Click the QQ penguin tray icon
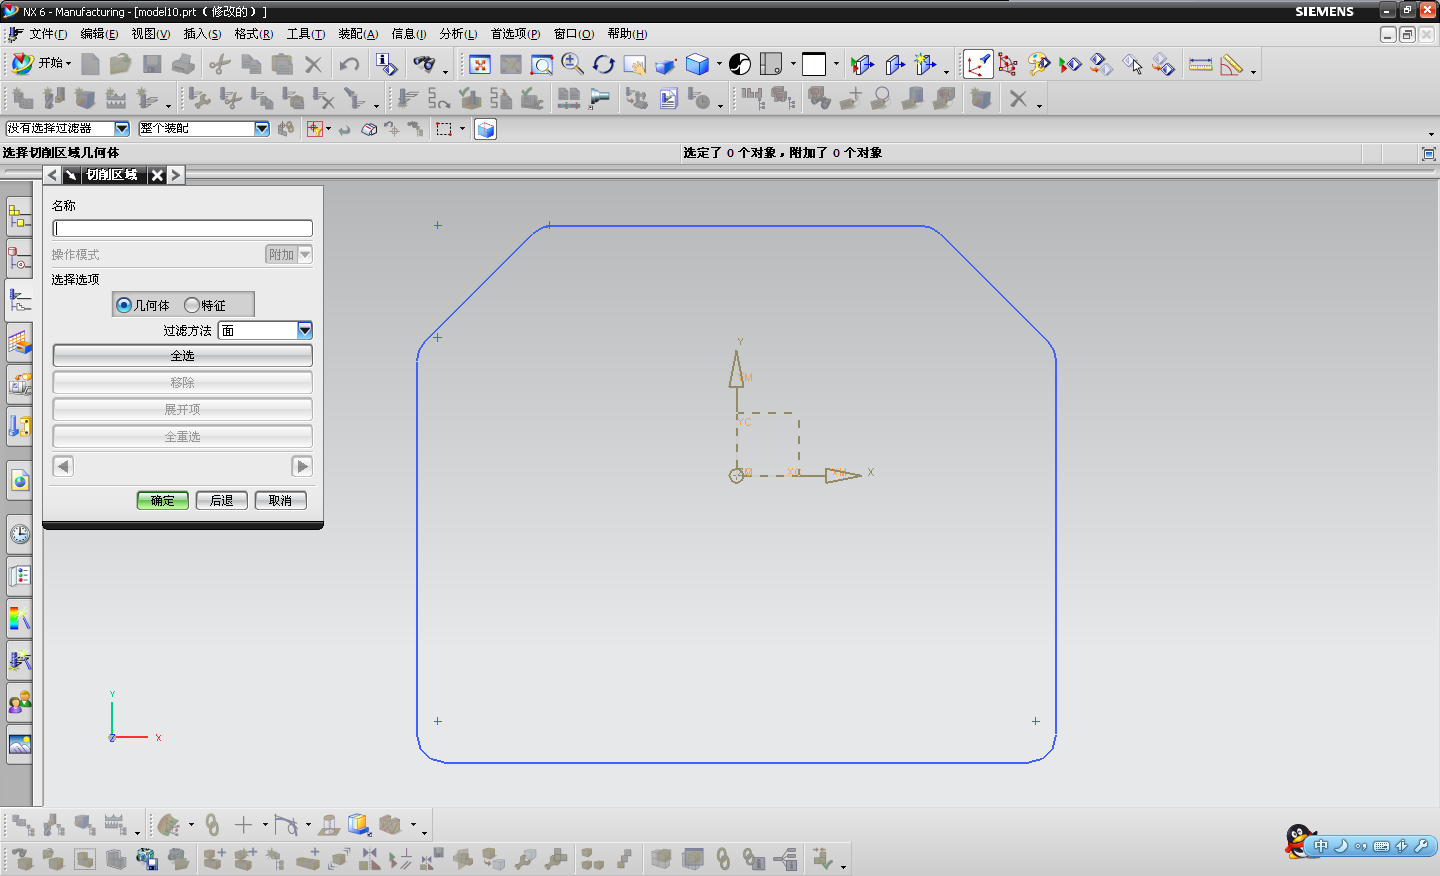This screenshot has height=876, width=1440. [1299, 842]
